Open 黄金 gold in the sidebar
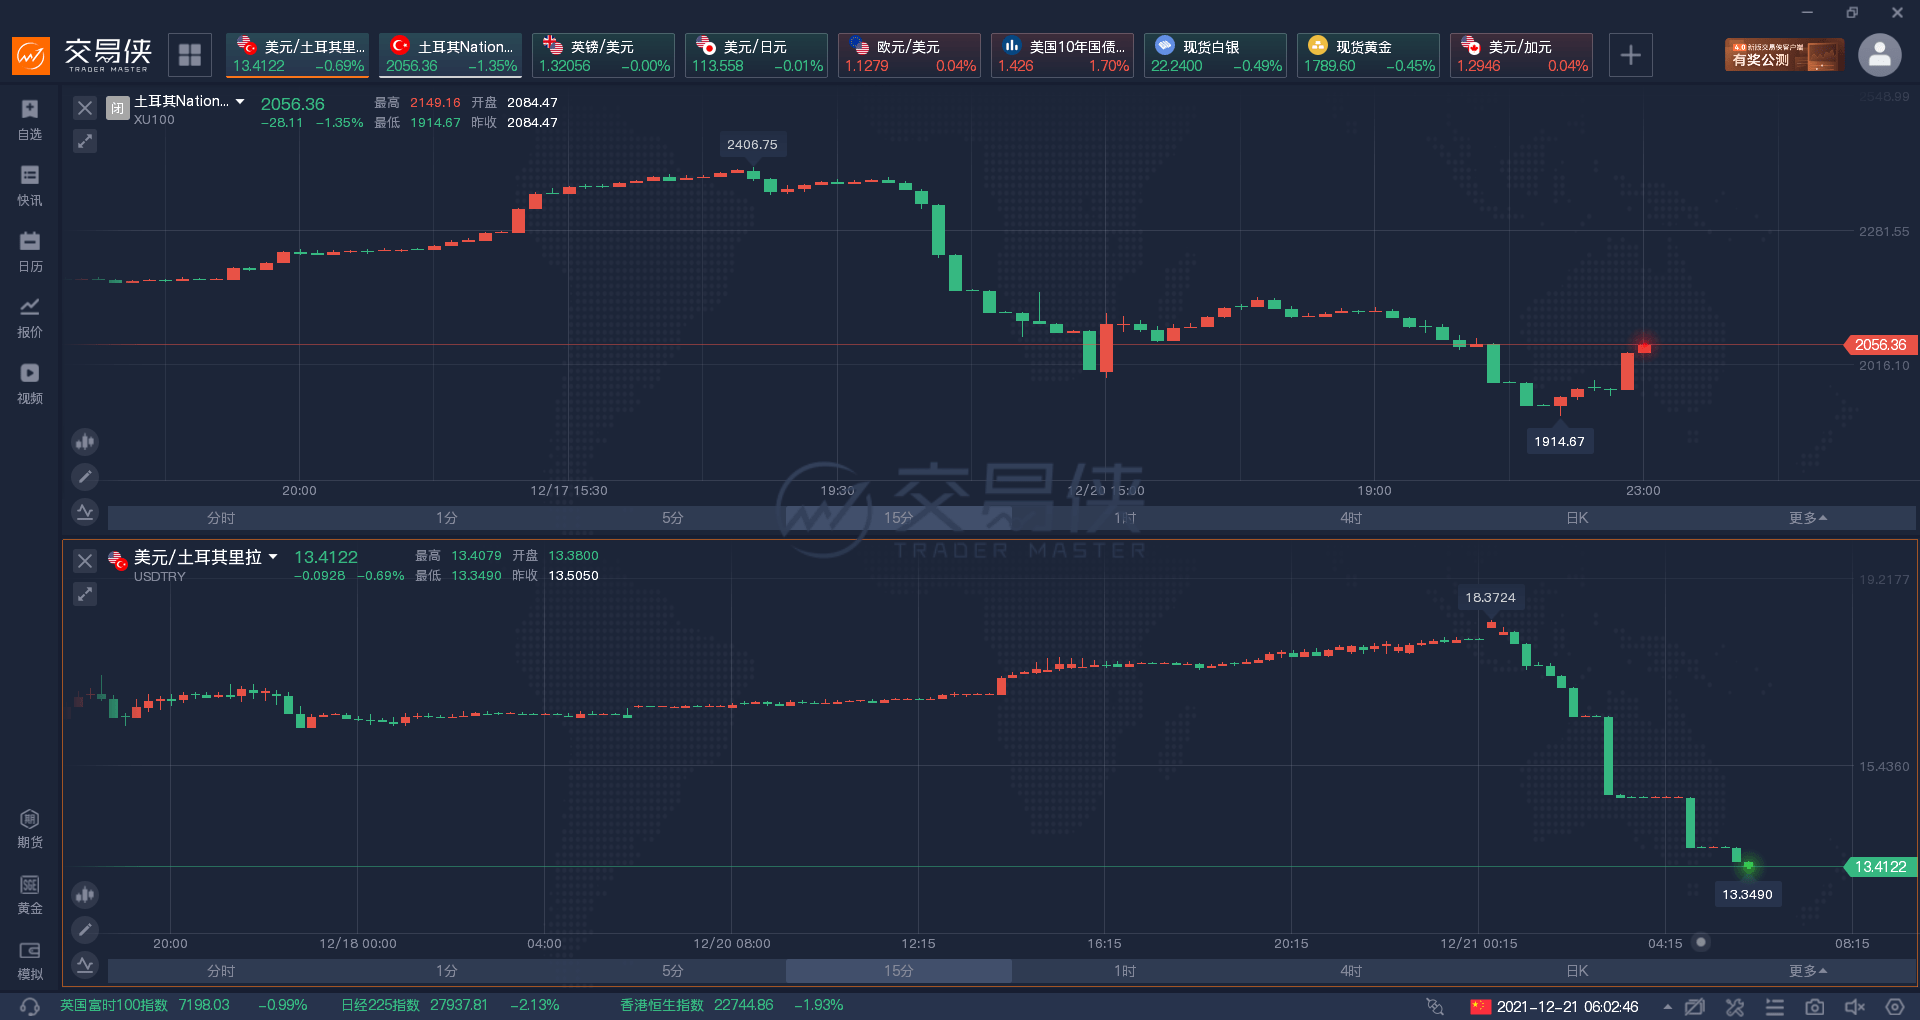The width and height of the screenshot is (1920, 1020). click(x=30, y=895)
